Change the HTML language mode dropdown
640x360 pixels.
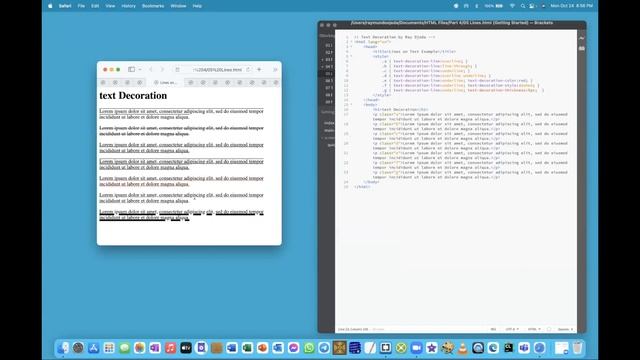(534, 329)
